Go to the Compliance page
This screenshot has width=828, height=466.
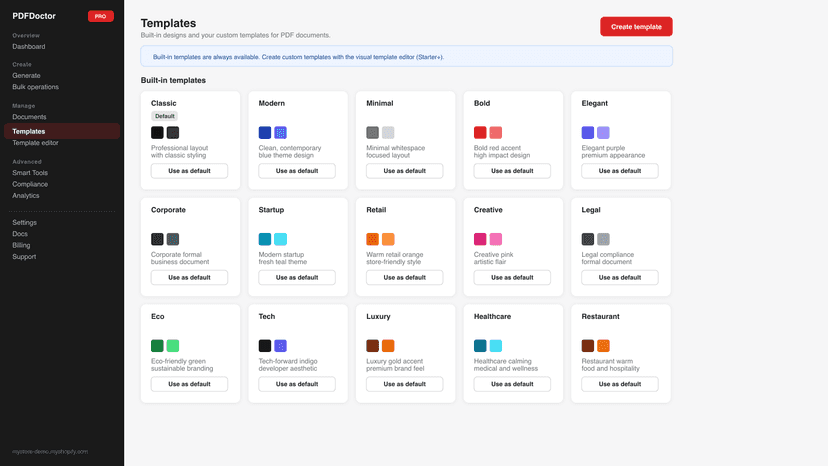click(x=30, y=184)
